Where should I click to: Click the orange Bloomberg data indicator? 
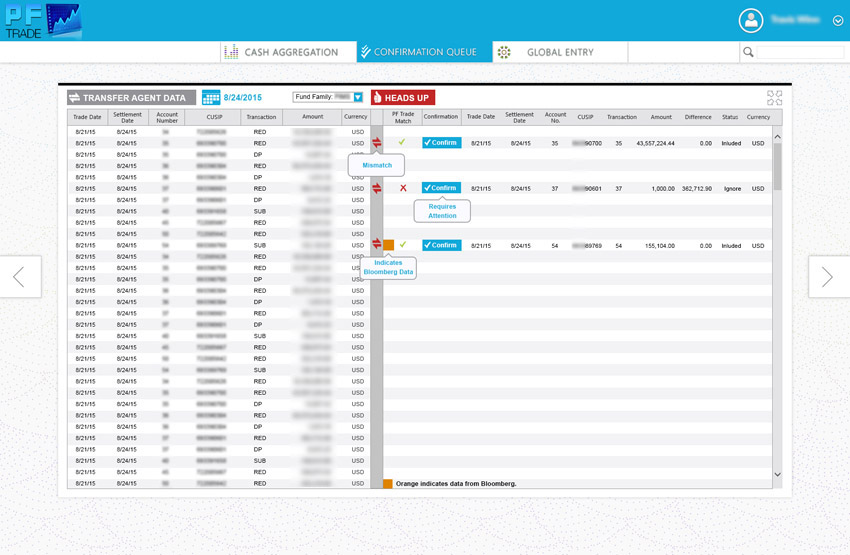[389, 245]
